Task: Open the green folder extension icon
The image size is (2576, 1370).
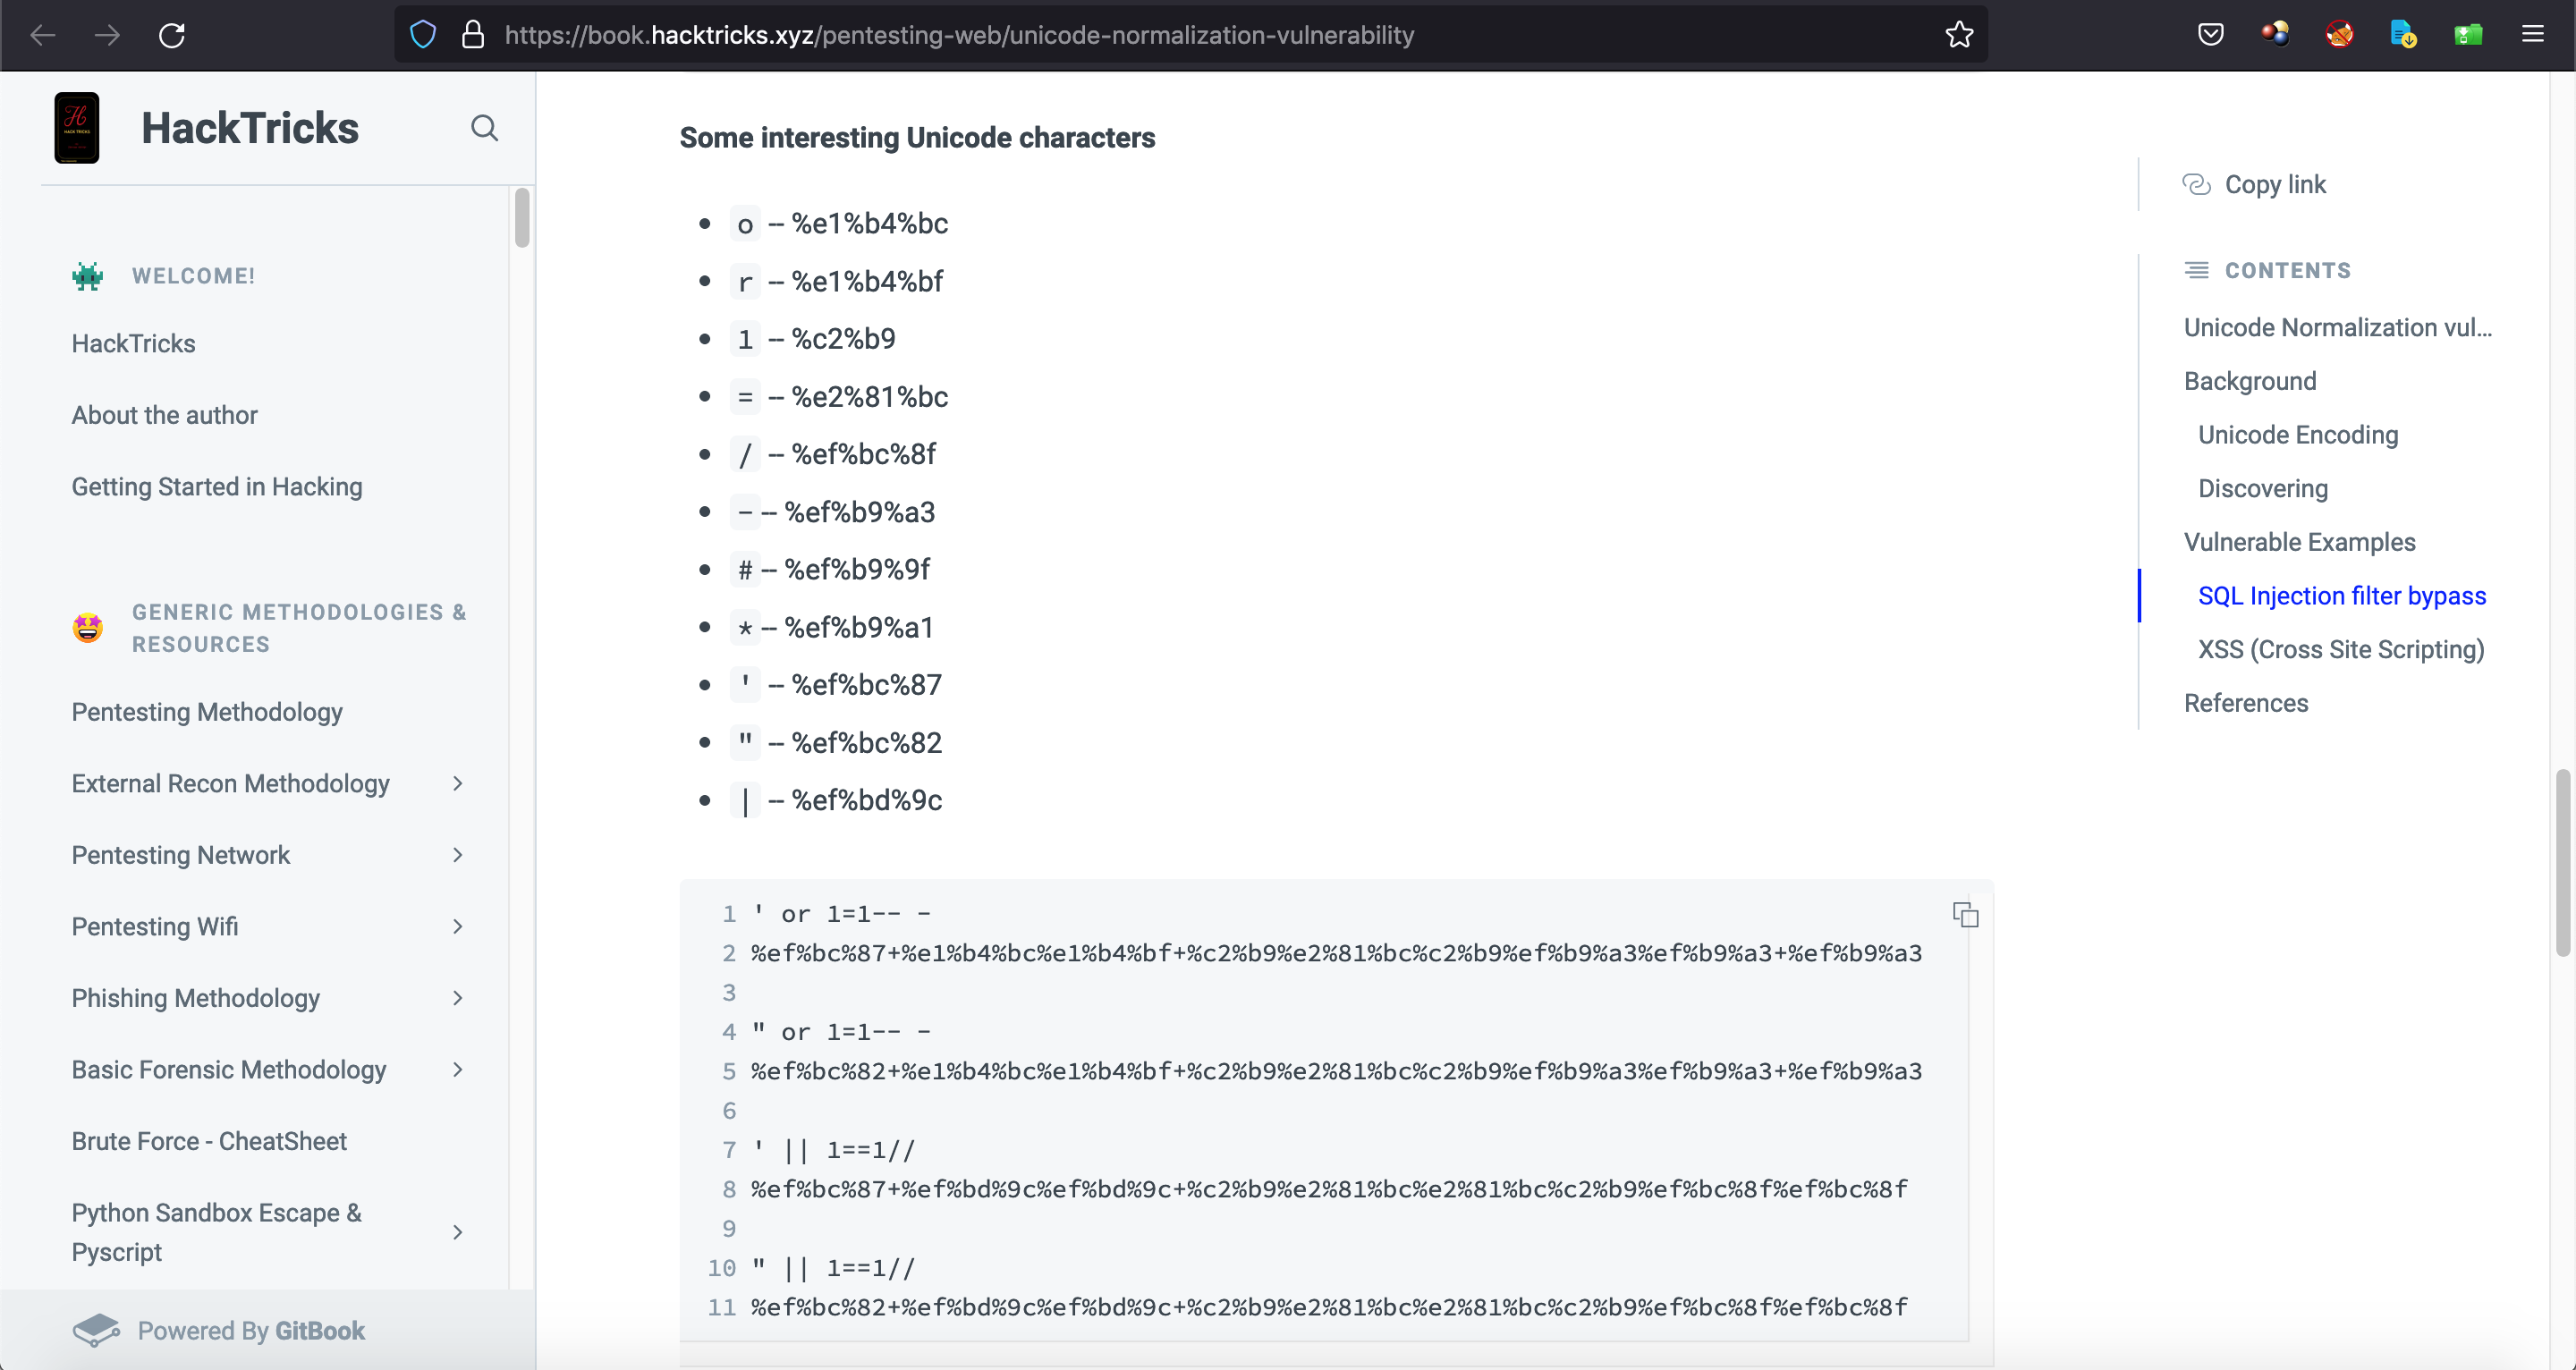Action: pyautogui.click(x=2468, y=35)
